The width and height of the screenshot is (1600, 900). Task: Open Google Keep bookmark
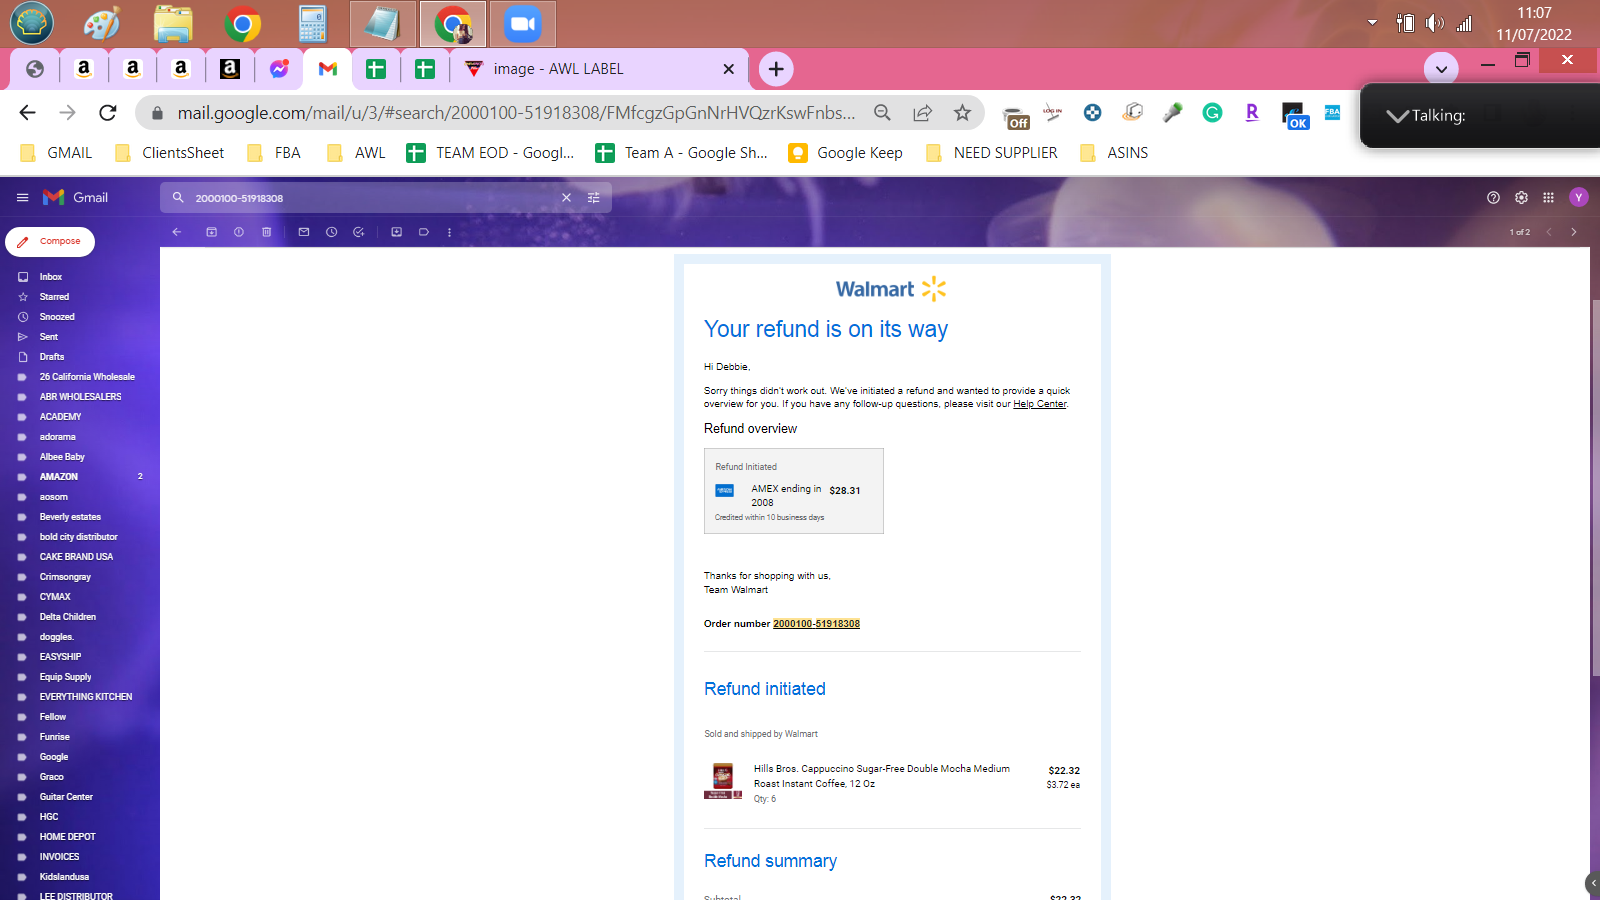(x=845, y=153)
